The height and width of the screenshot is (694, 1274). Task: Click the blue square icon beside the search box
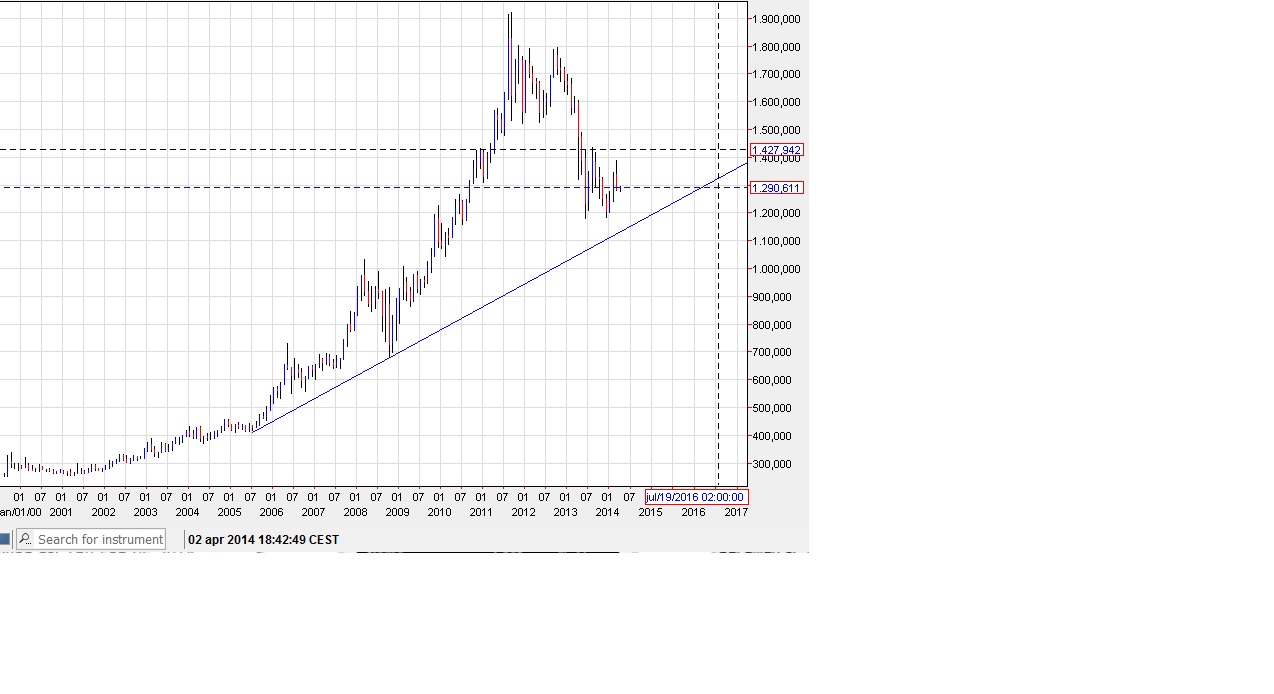point(4,539)
